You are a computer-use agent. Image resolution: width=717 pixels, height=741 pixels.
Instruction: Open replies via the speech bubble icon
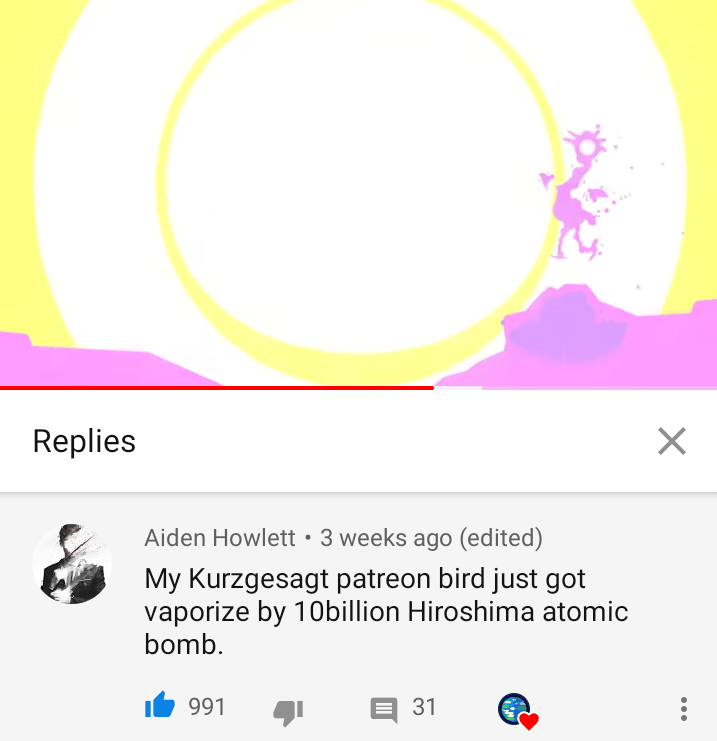[x=383, y=710]
